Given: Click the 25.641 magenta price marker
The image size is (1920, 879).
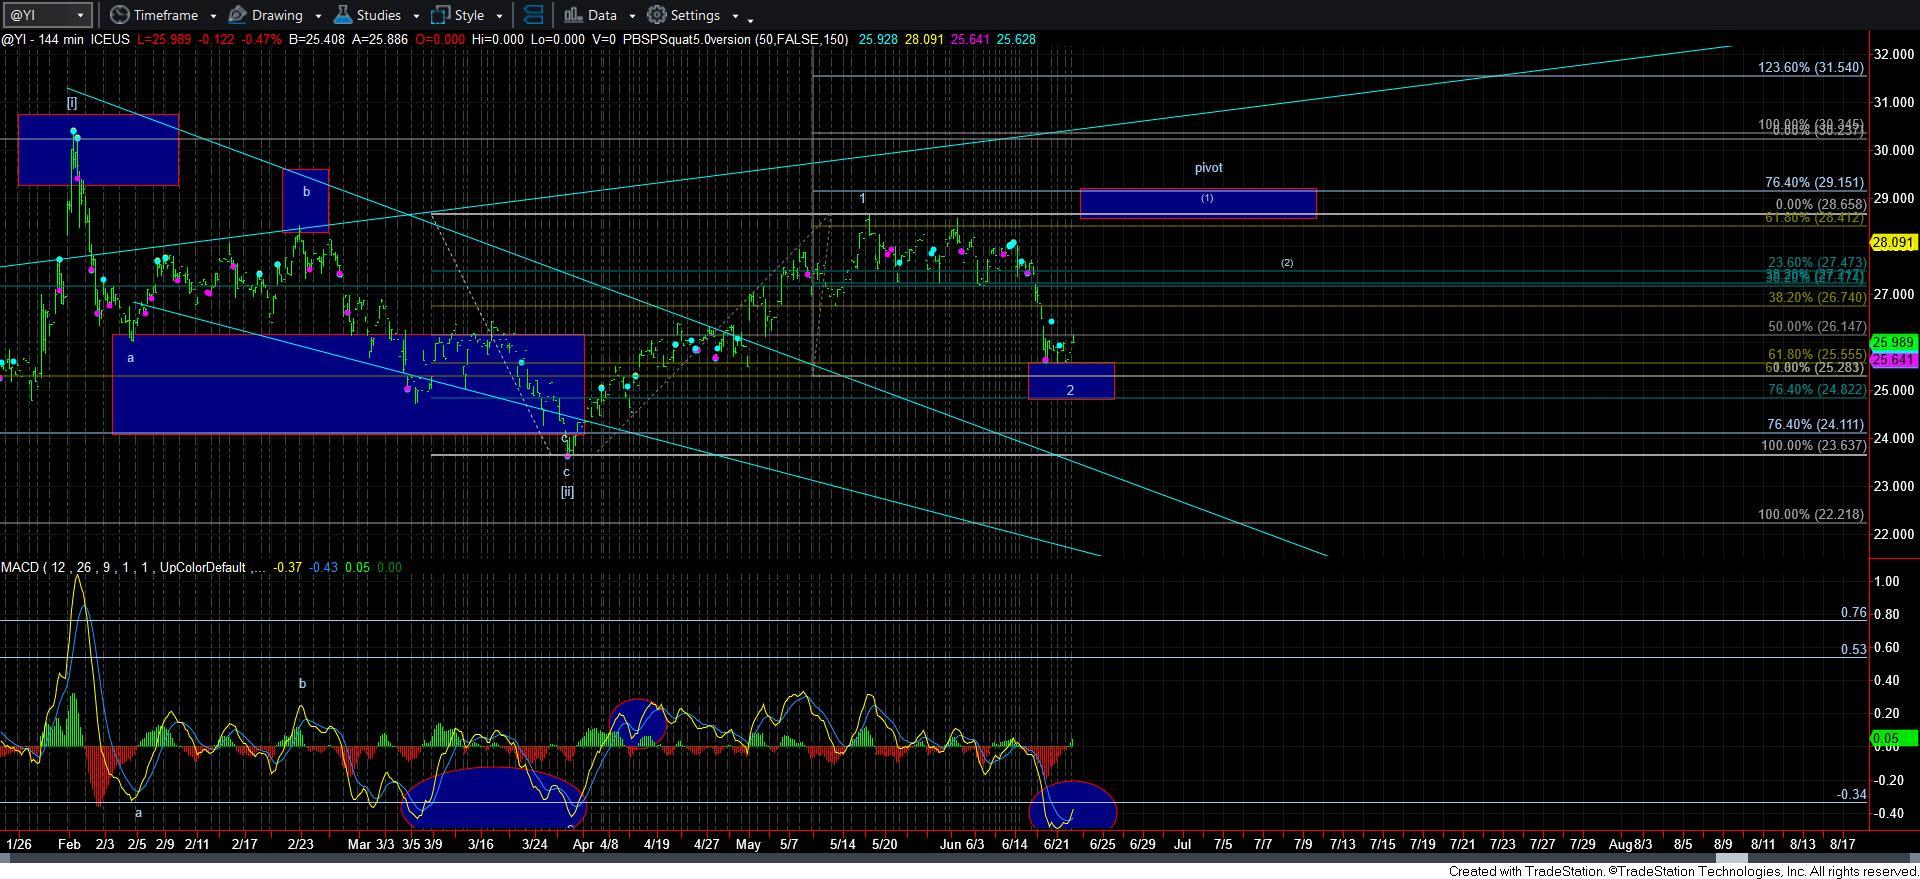Looking at the screenshot, I should click(1892, 359).
